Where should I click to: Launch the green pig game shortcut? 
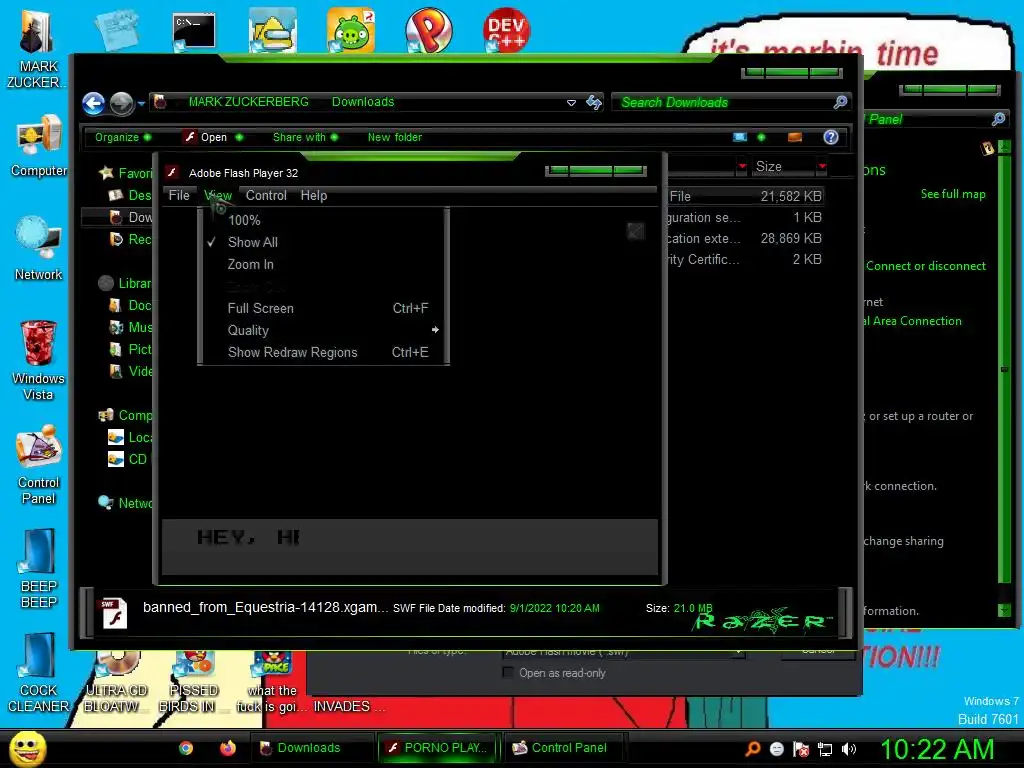[x=351, y=31]
